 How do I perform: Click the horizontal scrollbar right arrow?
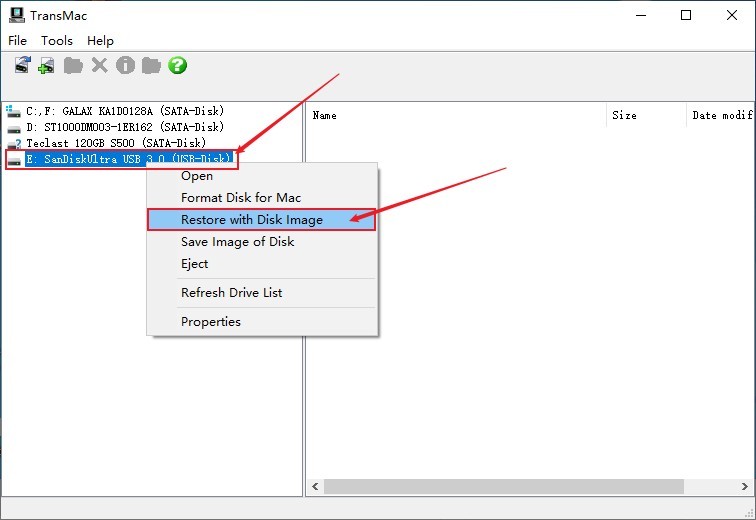pos(745,486)
